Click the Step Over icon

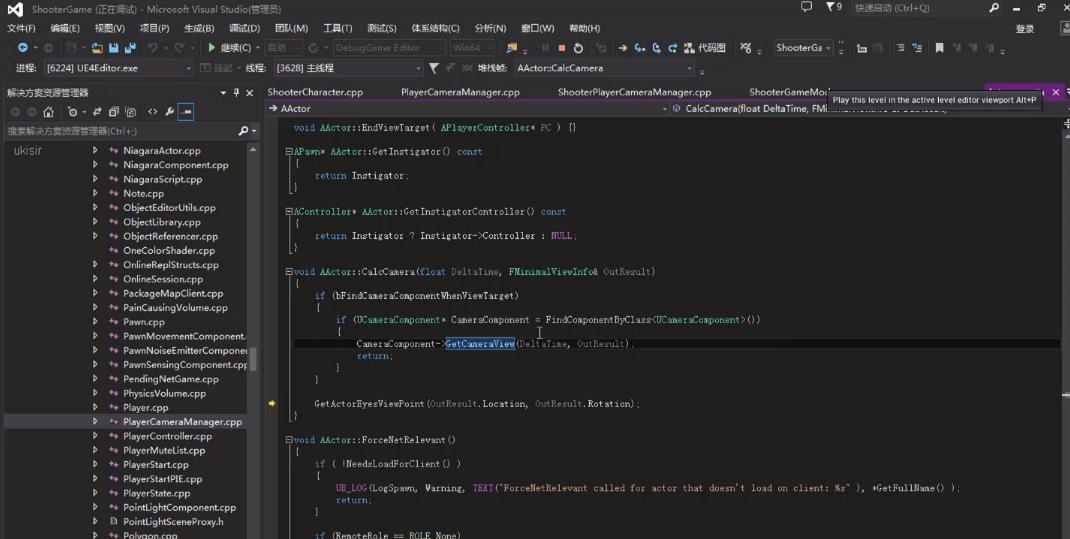coord(656,48)
